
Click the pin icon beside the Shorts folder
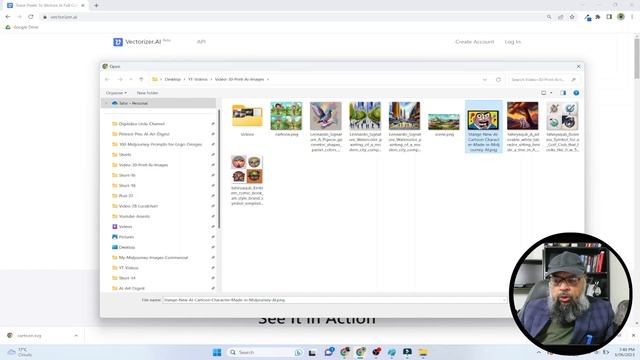point(213,155)
